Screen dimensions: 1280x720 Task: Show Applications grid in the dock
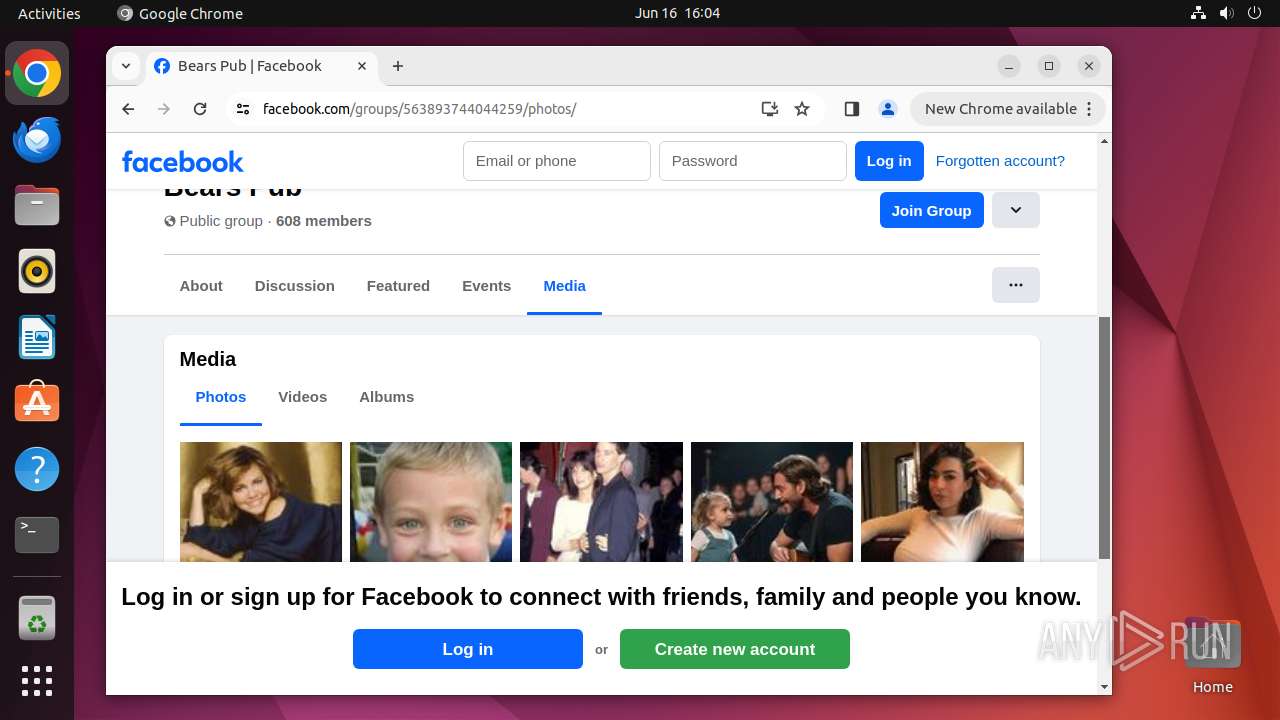[x=37, y=681]
